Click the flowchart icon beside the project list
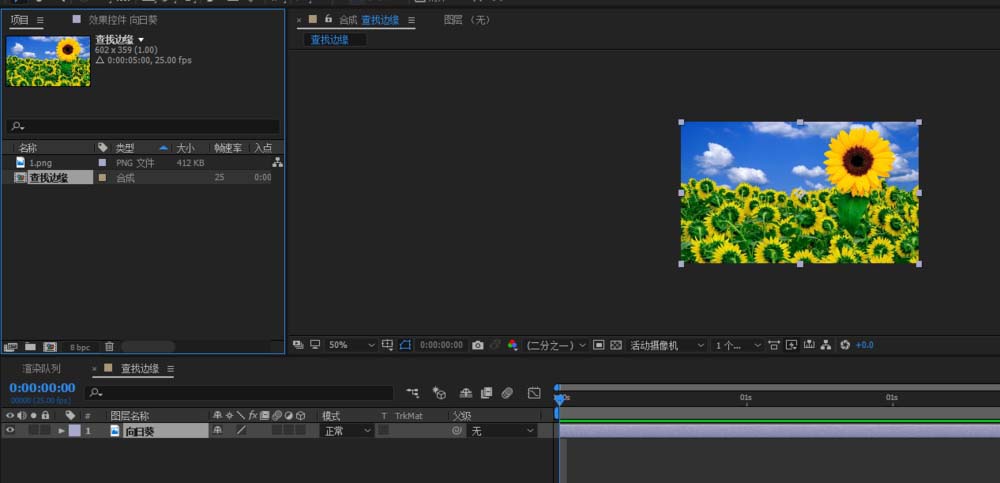Viewport: 1000px width, 483px height. tap(277, 163)
